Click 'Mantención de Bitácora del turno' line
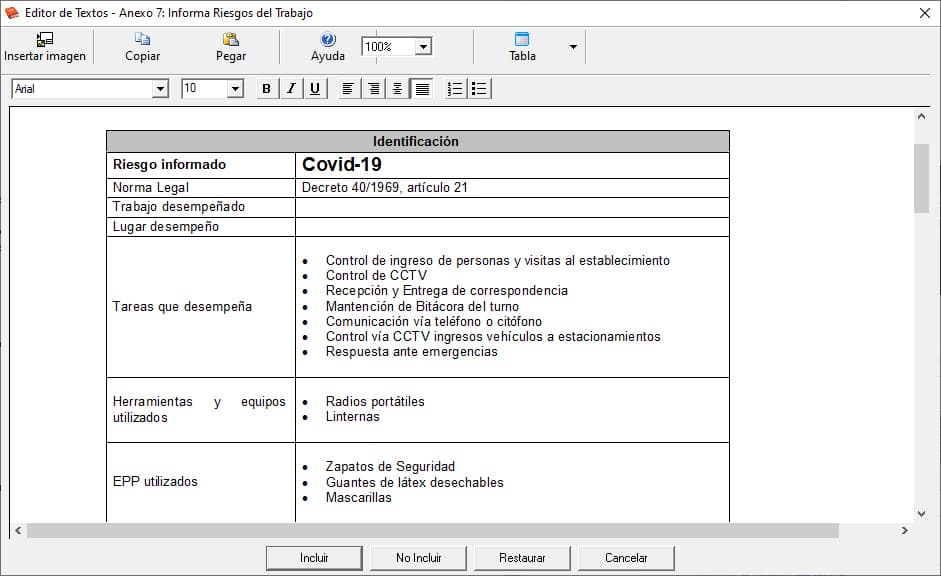Screen dimensions: 941x576 422,306
